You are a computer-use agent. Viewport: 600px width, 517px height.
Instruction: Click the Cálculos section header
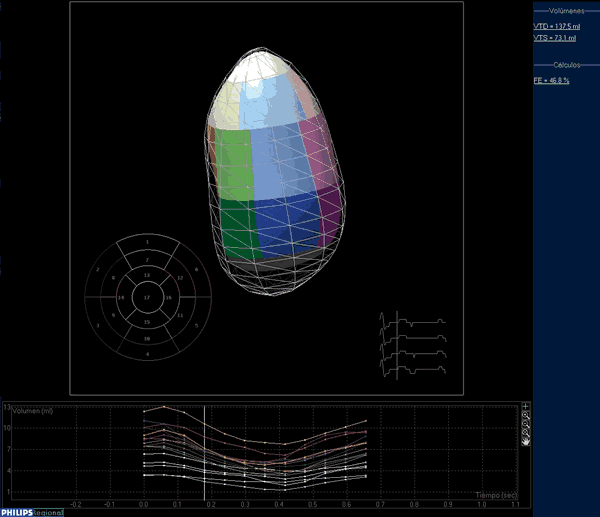click(567, 65)
